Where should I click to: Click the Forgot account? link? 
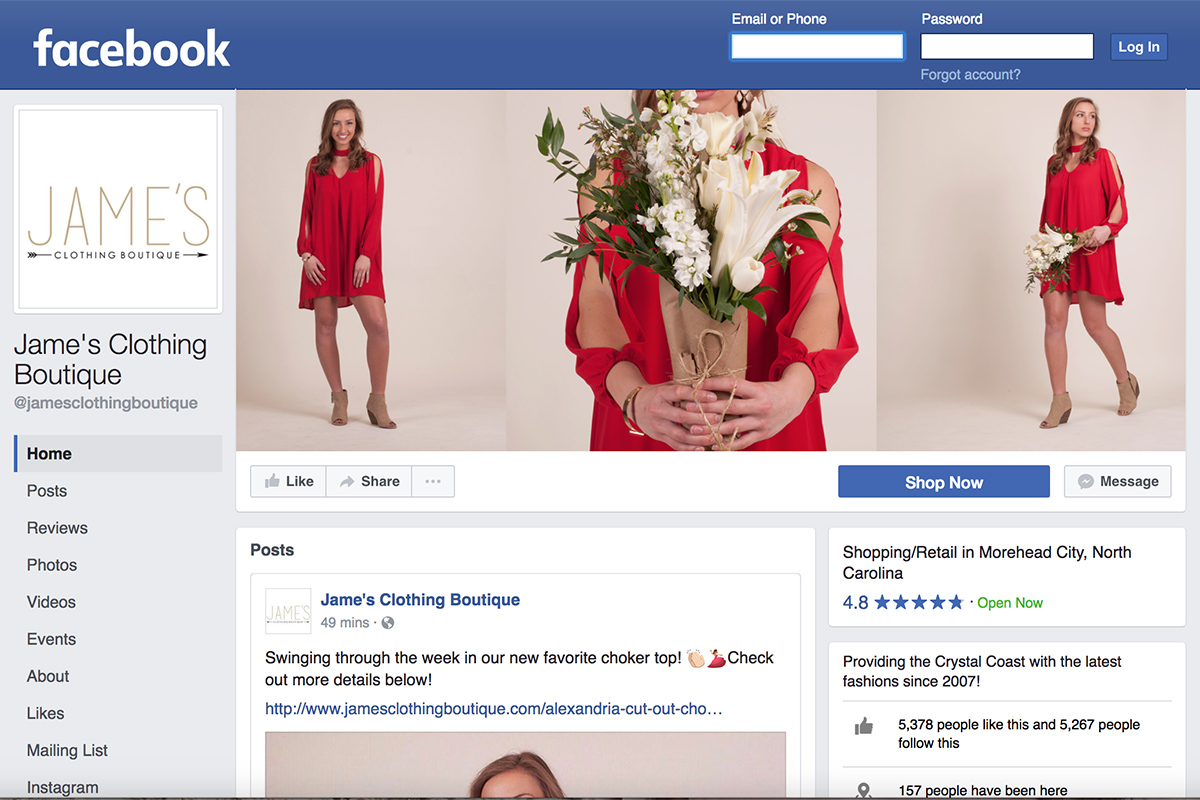[x=971, y=75]
